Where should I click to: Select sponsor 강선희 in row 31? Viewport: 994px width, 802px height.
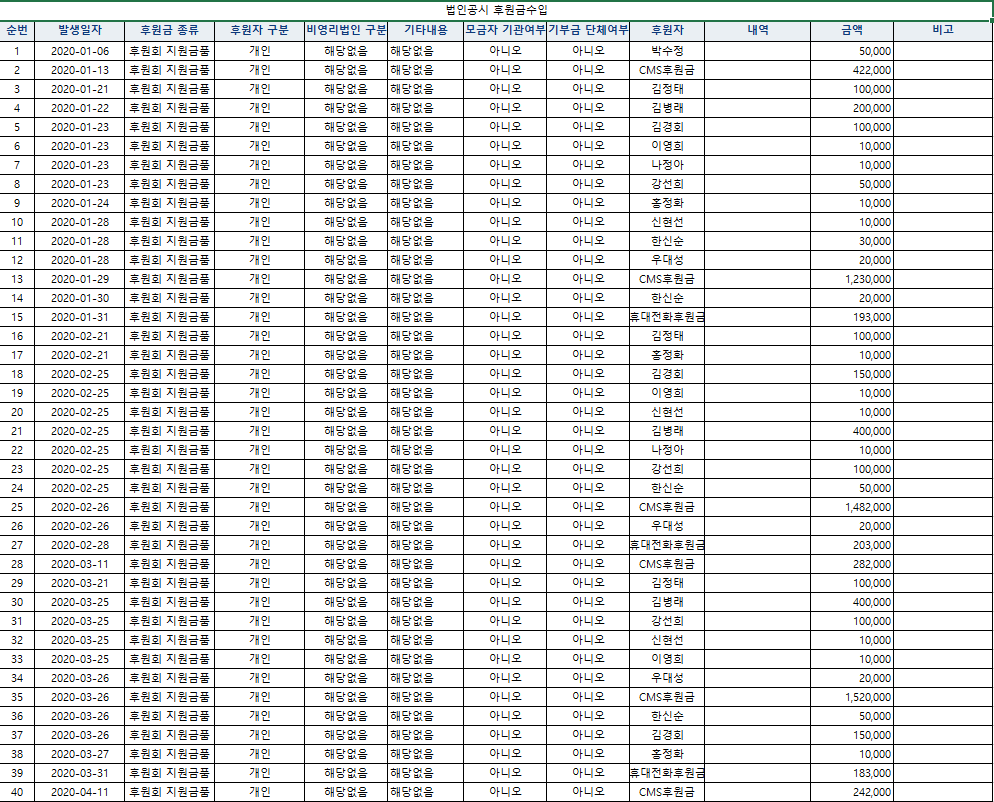(x=667, y=622)
